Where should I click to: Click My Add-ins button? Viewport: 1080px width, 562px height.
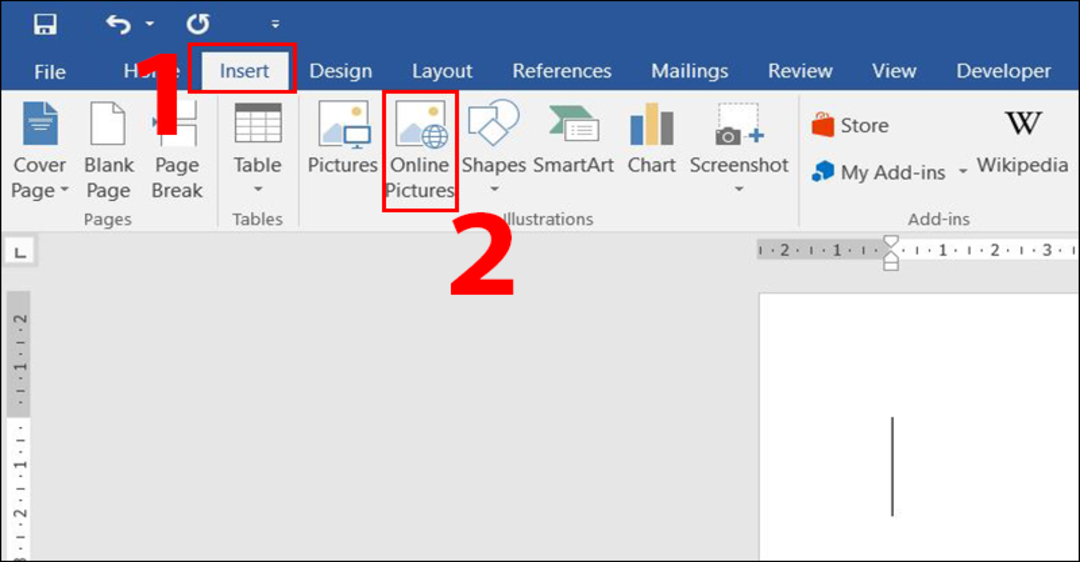pos(880,172)
